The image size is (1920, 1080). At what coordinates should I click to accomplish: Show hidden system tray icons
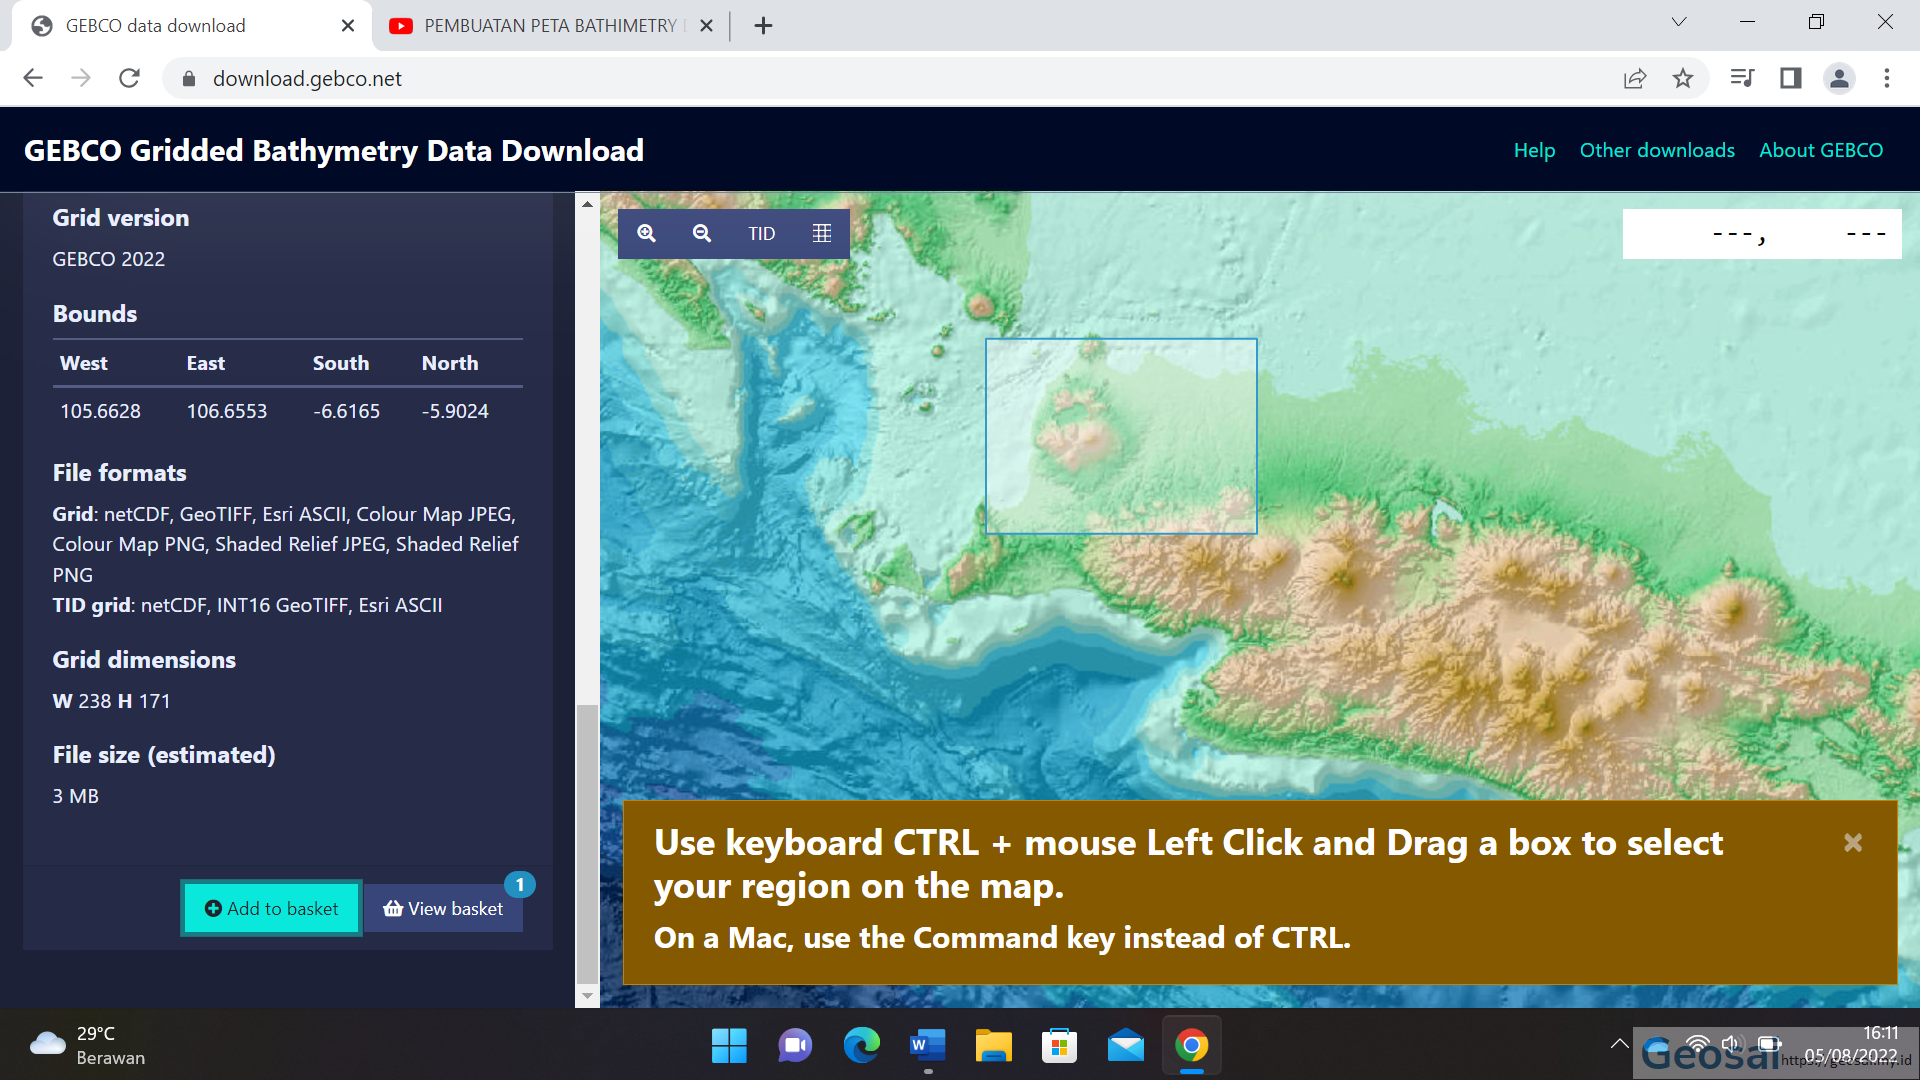[x=1619, y=1044]
